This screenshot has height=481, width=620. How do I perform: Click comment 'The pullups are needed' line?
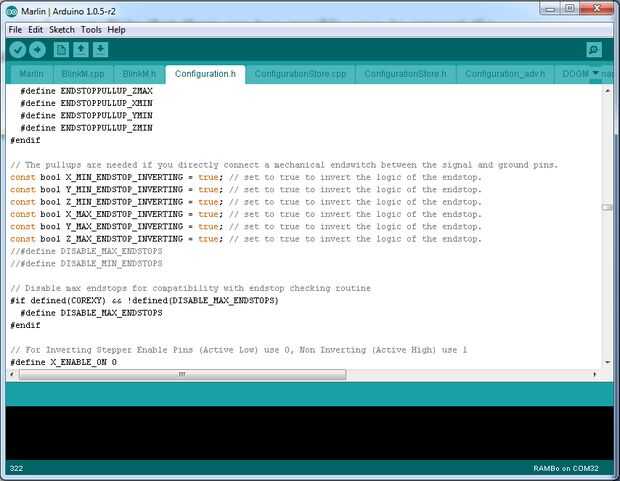[284, 165]
